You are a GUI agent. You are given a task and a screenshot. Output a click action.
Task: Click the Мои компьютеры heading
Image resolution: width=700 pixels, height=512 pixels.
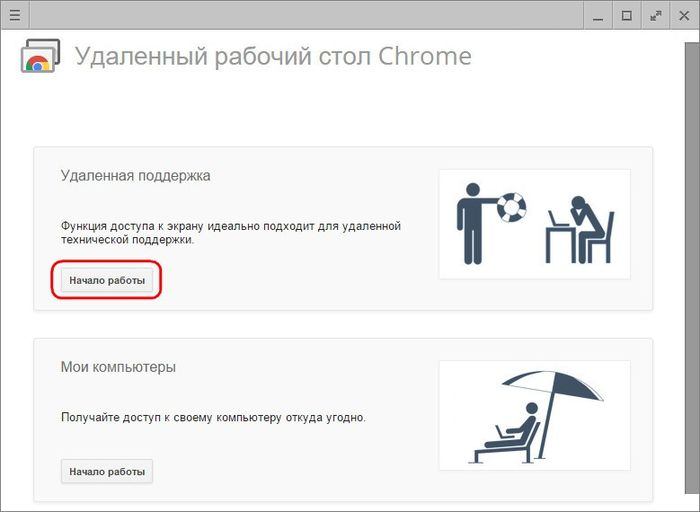pyautogui.click(x=118, y=367)
